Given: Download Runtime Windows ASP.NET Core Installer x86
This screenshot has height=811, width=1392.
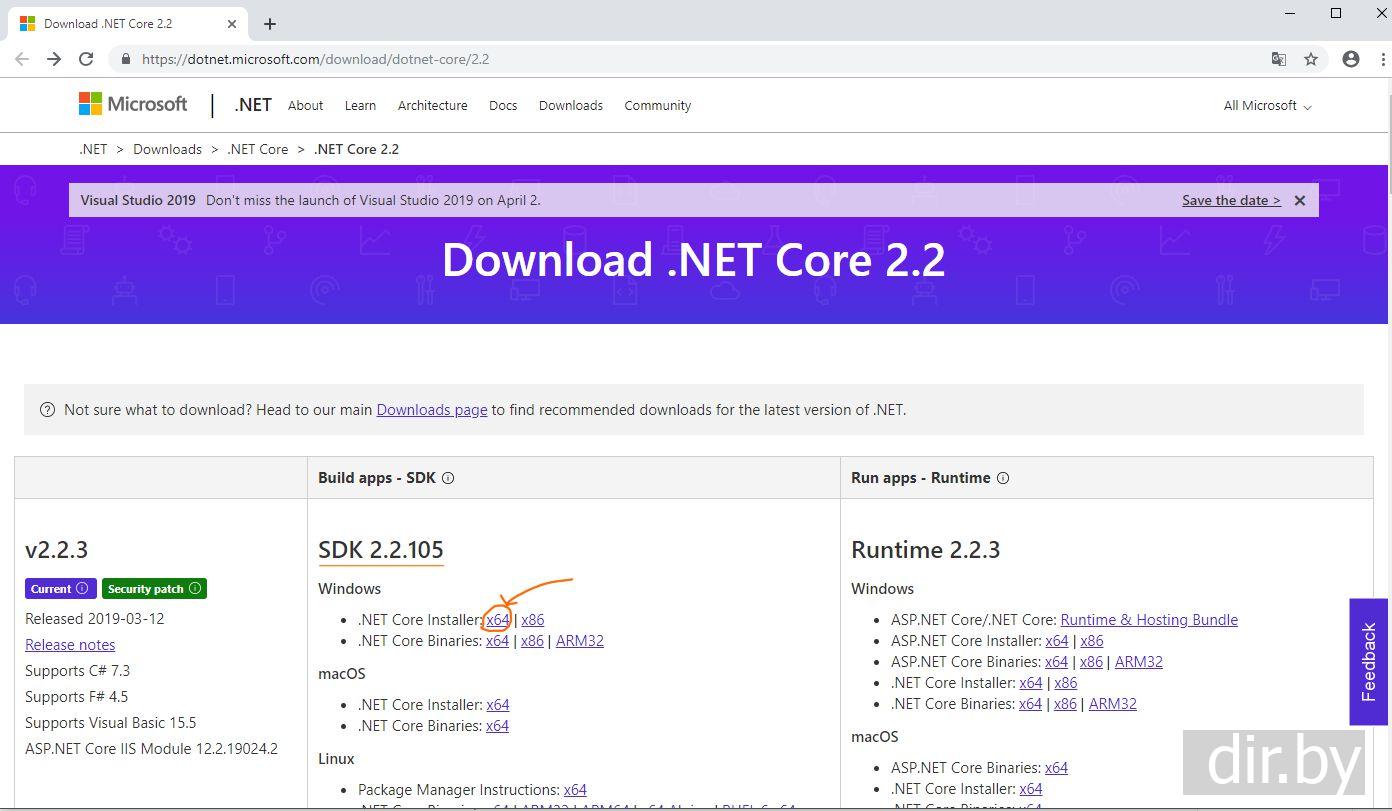Looking at the screenshot, I should (1092, 641).
